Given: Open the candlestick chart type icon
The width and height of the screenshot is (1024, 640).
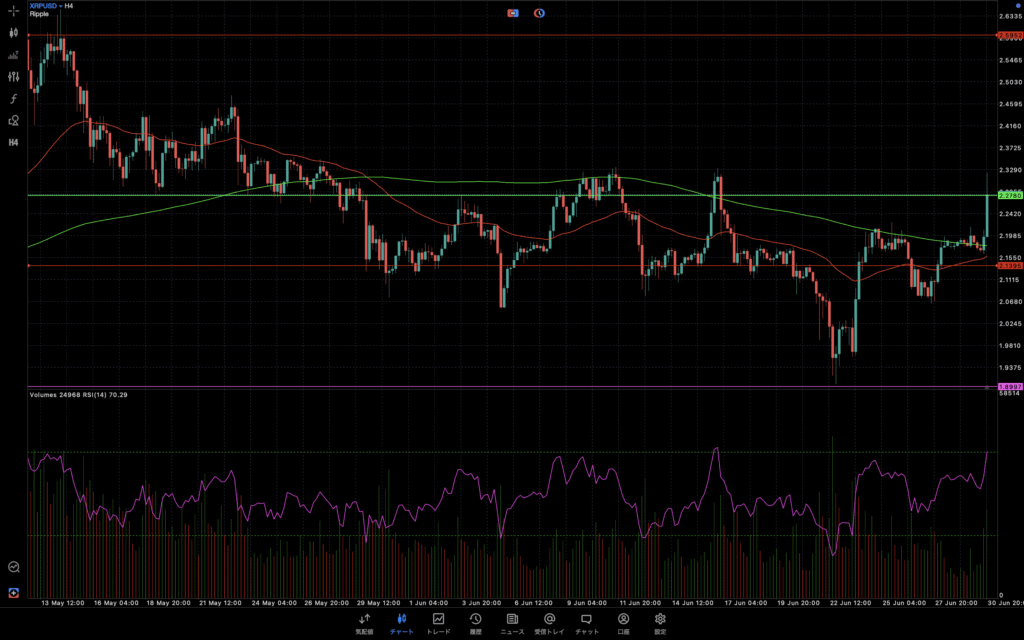Looking at the screenshot, I should coord(13,33).
